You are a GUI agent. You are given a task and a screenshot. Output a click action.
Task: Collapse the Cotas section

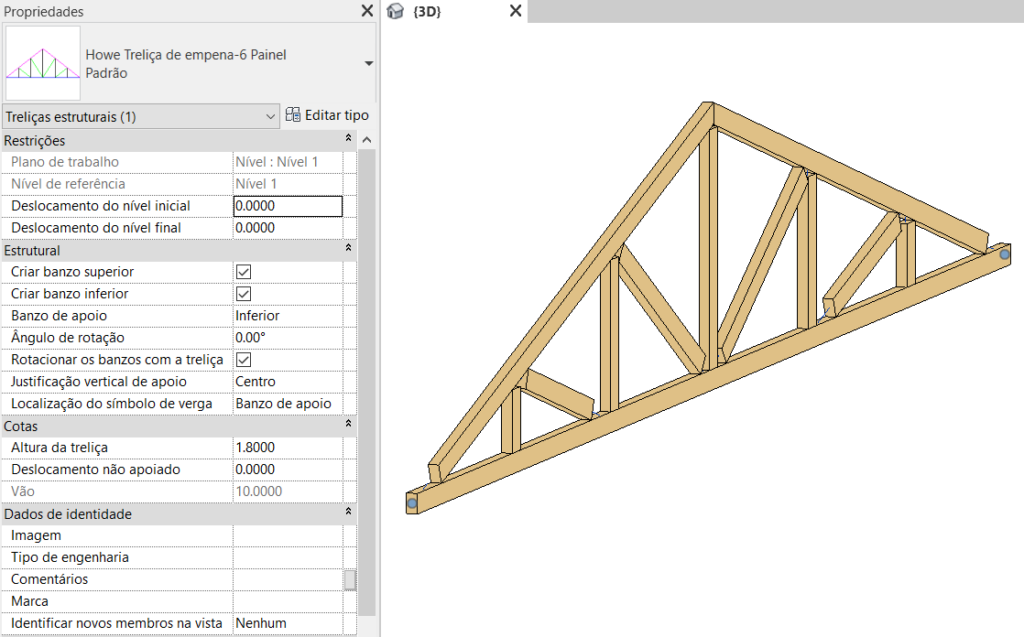[348, 423]
